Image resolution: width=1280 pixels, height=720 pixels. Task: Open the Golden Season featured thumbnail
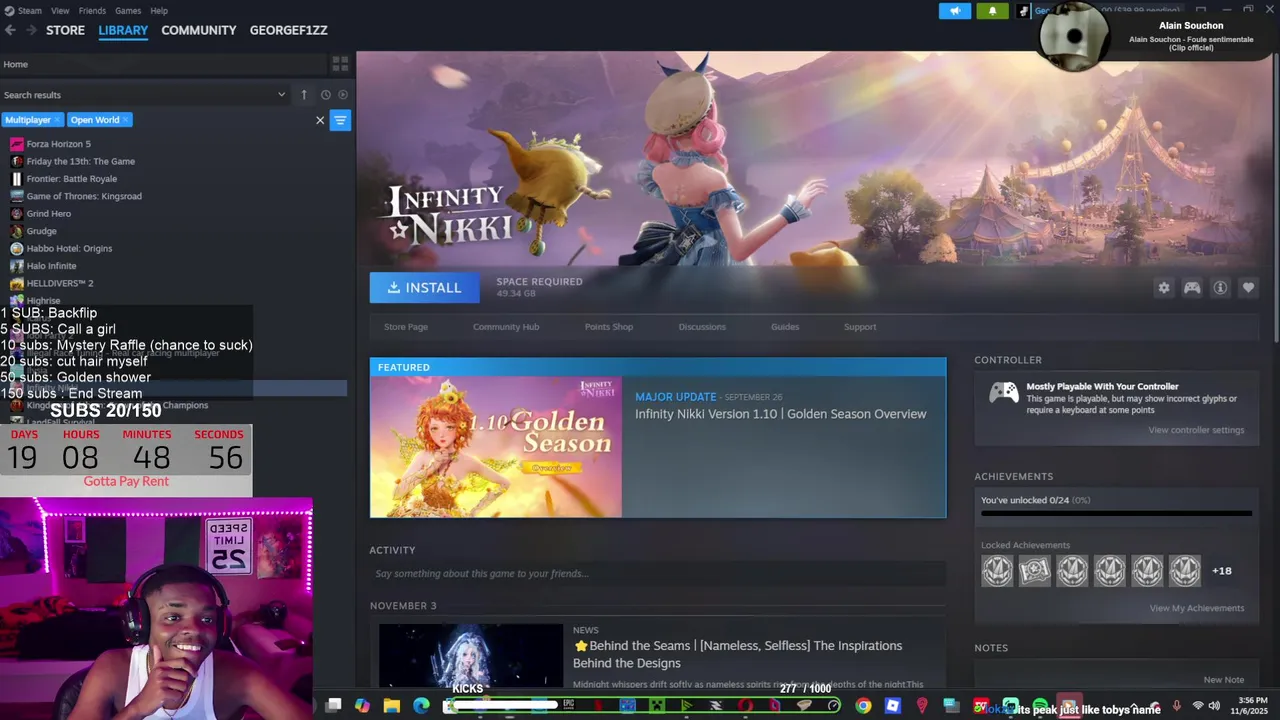point(496,447)
